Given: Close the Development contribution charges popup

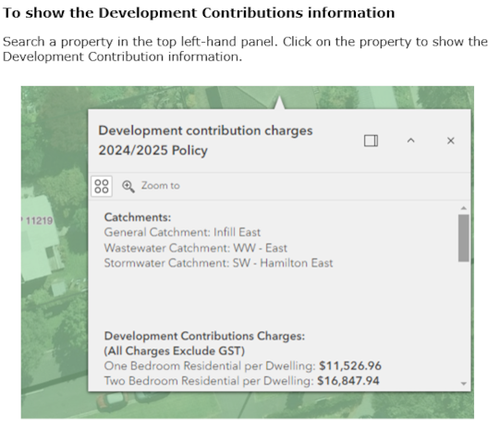Looking at the screenshot, I should [451, 141].
